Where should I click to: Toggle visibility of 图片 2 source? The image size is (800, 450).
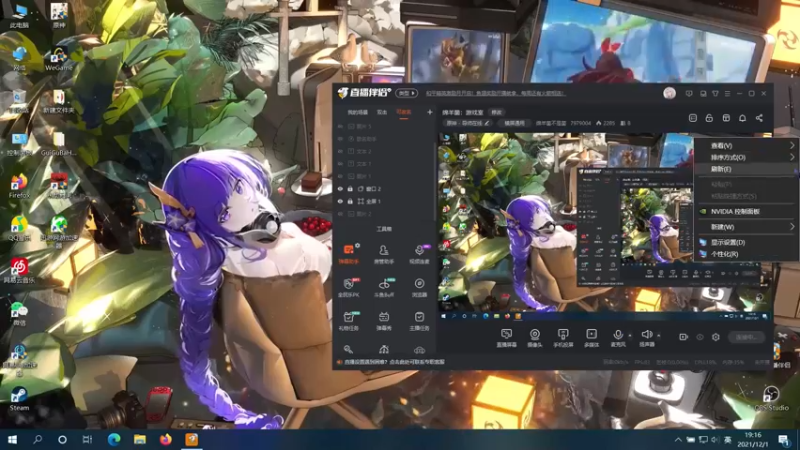(x=340, y=214)
